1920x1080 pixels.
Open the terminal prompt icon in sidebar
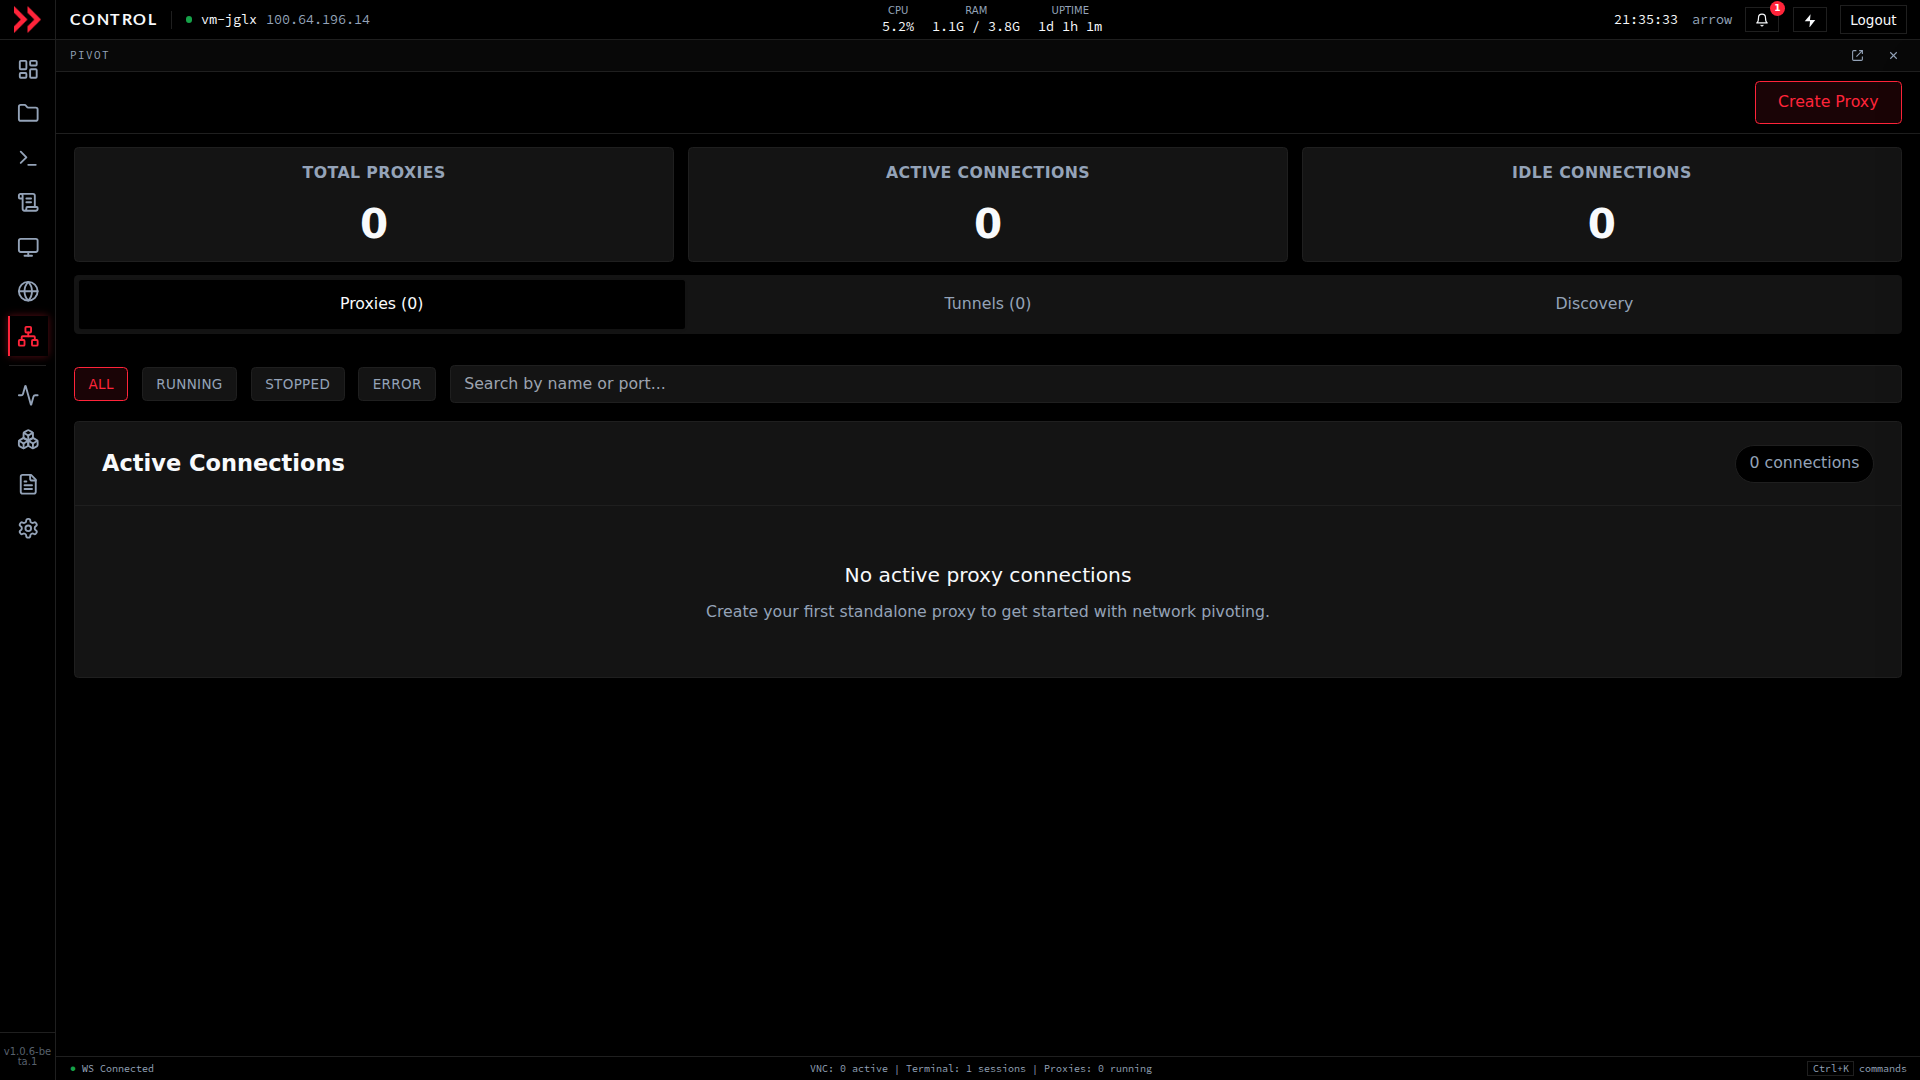[28, 158]
